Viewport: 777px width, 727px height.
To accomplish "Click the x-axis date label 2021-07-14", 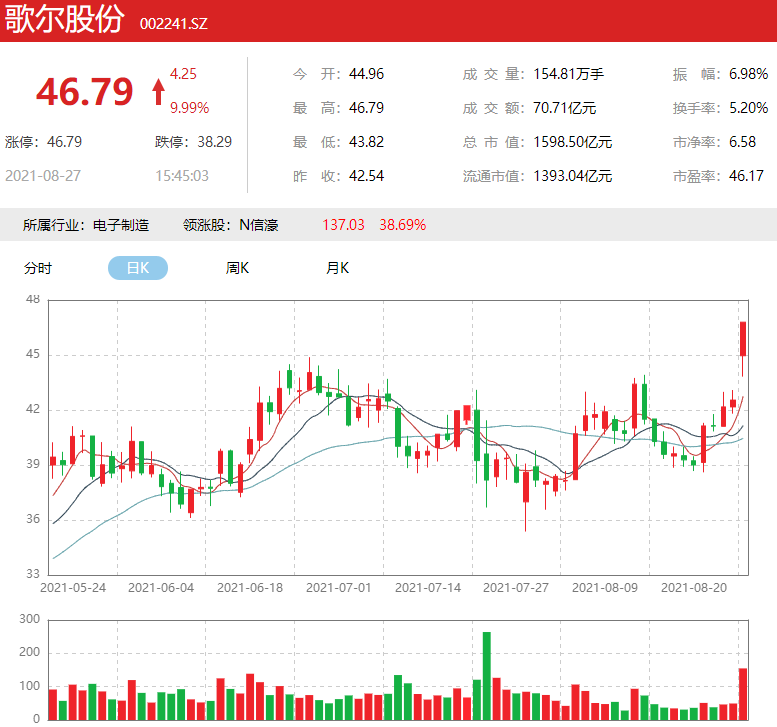I will click(x=428, y=588).
